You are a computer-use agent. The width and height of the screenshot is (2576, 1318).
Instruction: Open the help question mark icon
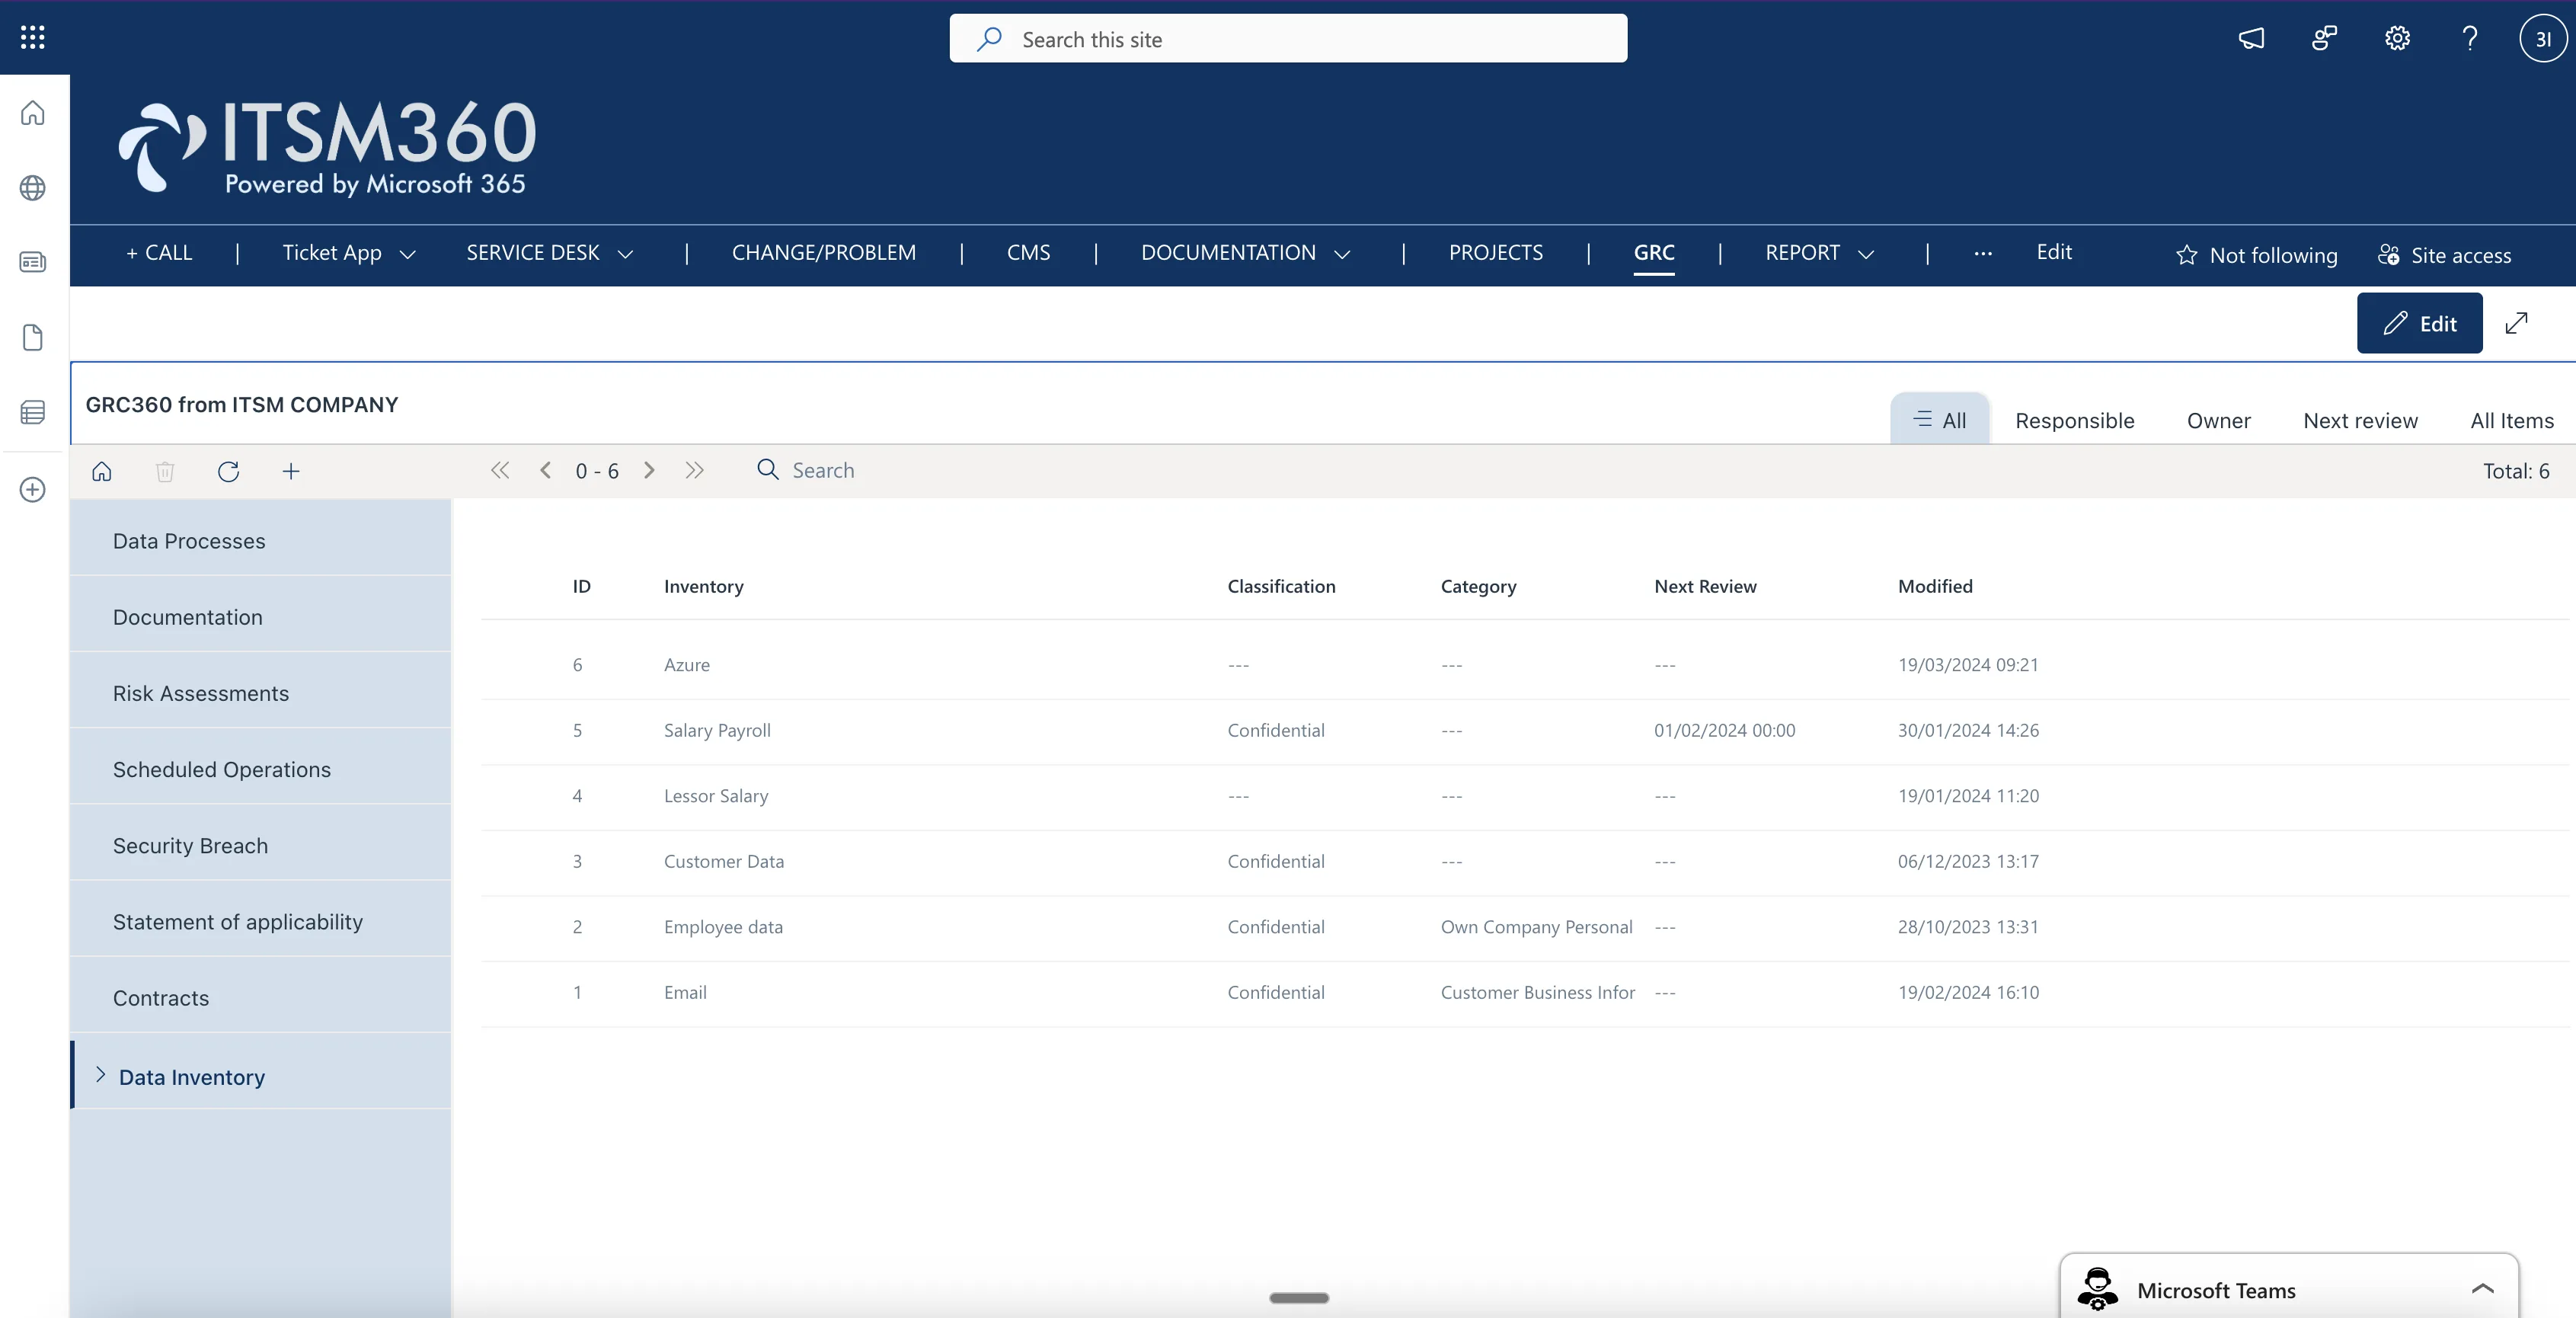[2470, 39]
